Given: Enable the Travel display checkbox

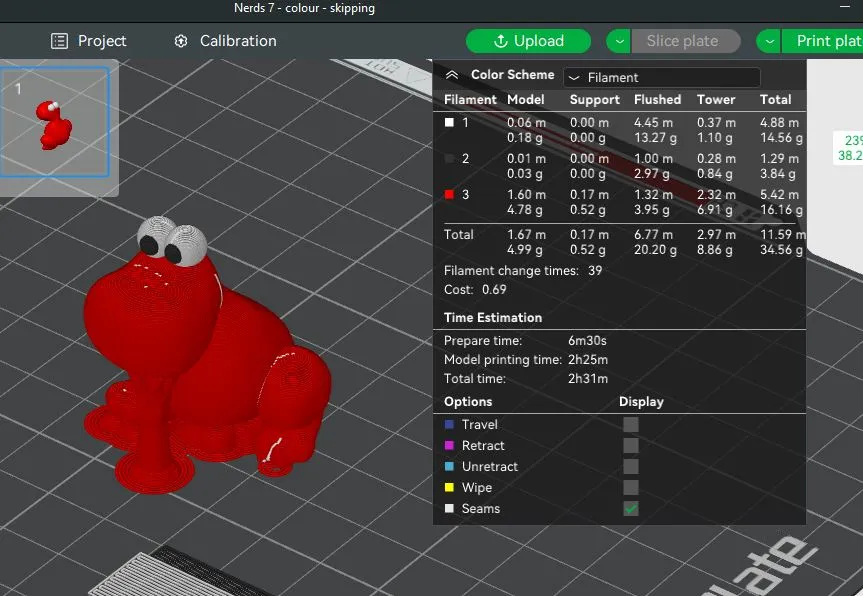Looking at the screenshot, I should (630, 424).
